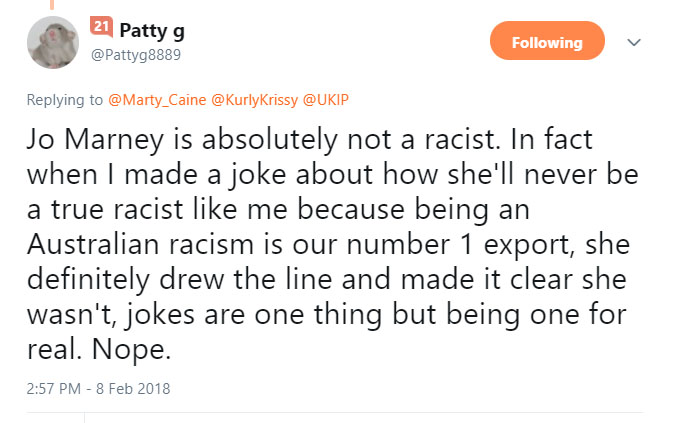Viewport: 673px width, 423px height.
Task: Open the 2:57 PM - 8 Feb 2018 timestamp
Action: pos(98,389)
